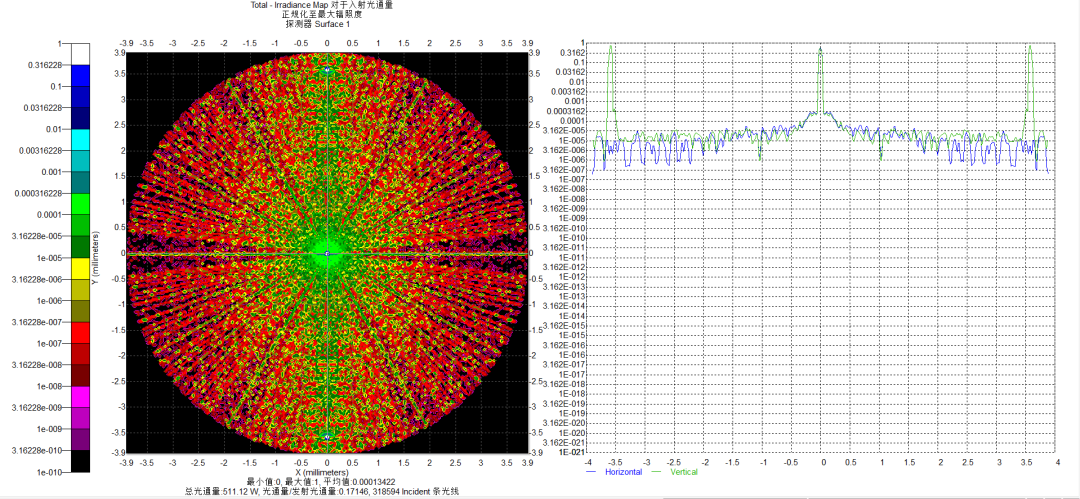The image size is (1080, 499).
Task: Click the '3.162E-021' cross-section axis label
Action: tap(565, 442)
